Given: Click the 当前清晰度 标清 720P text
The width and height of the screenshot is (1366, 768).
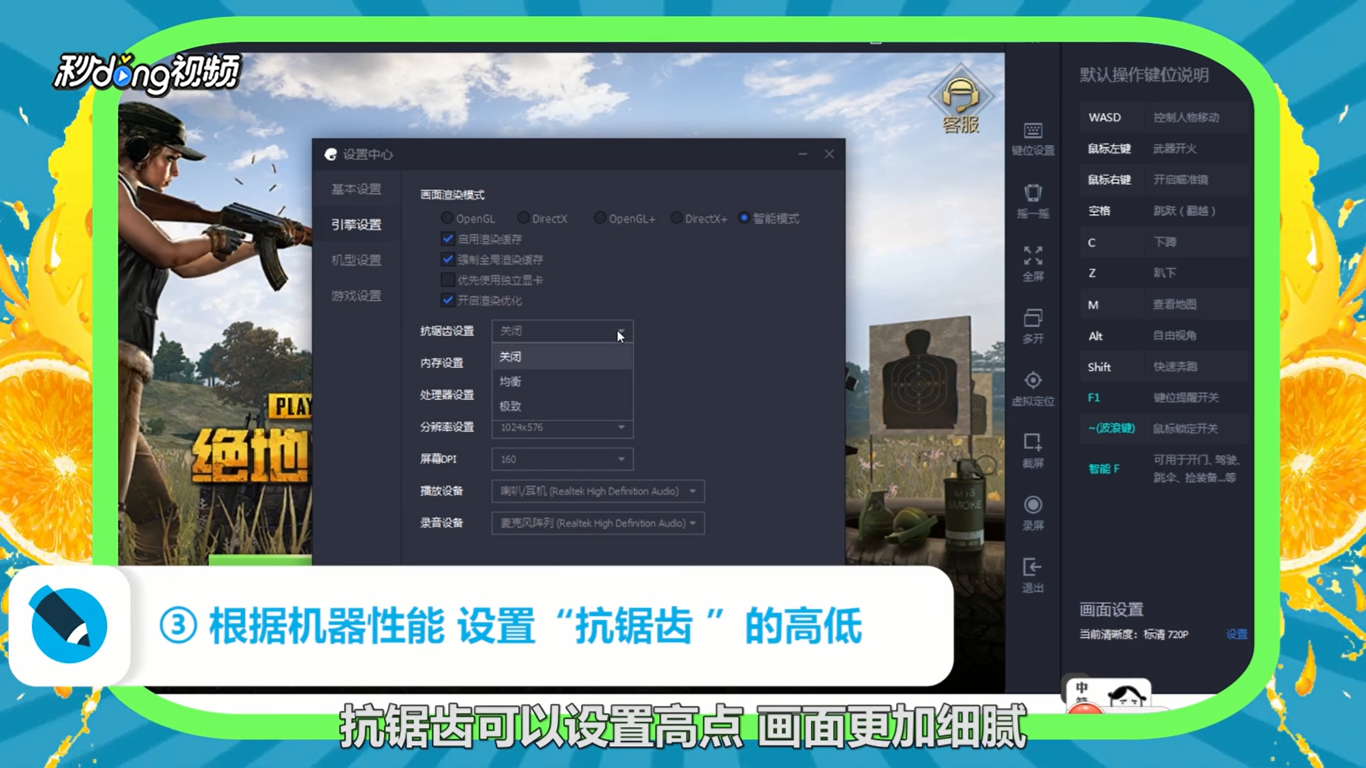Looking at the screenshot, I should pyautogui.click(x=1134, y=634).
